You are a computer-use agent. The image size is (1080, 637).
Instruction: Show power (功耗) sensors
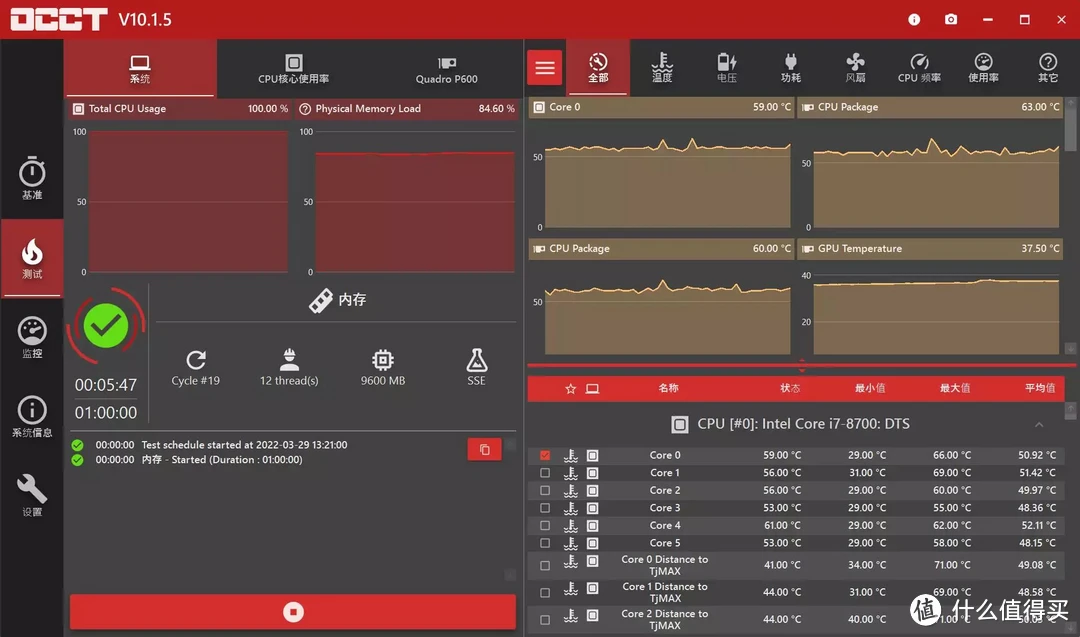pos(791,67)
